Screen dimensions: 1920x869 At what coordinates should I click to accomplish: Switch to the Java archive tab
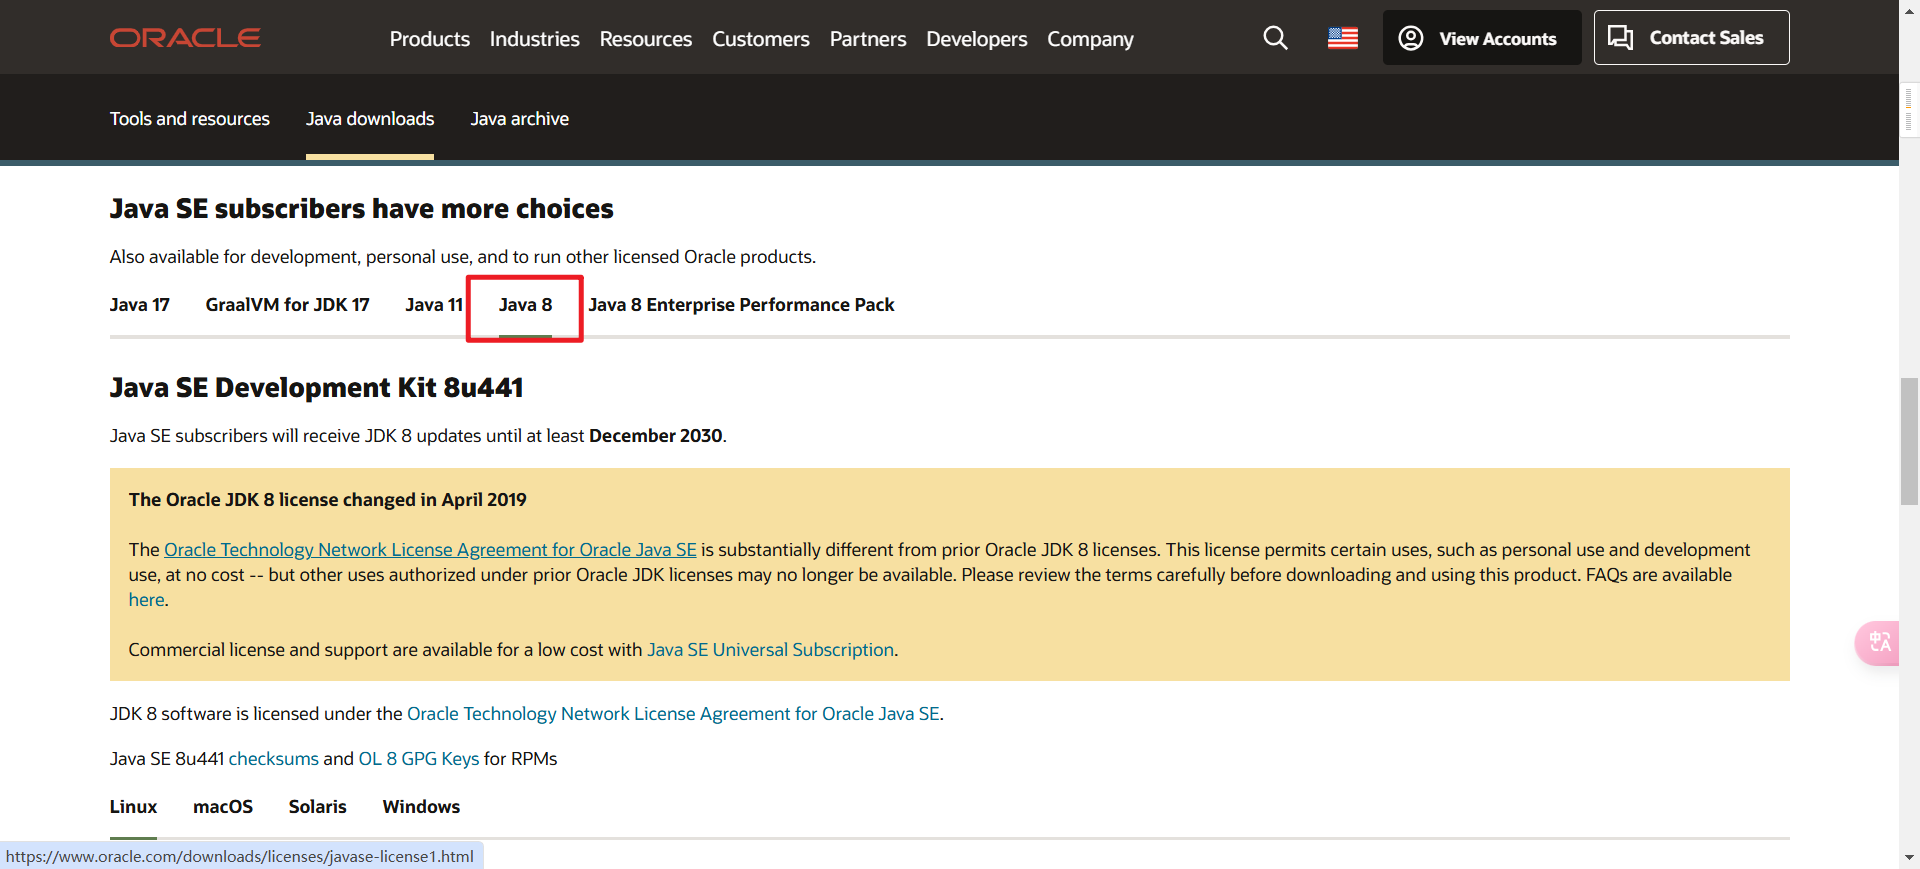tap(519, 119)
